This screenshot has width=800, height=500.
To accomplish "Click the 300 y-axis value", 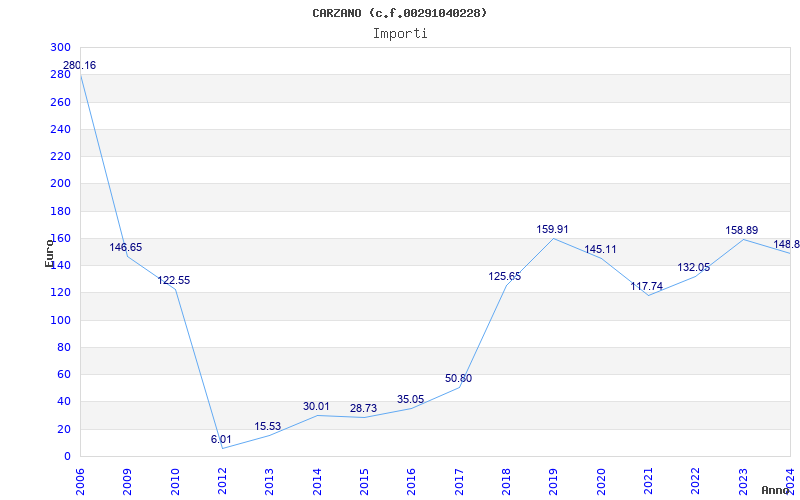I will pyautogui.click(x=60, y=47).
